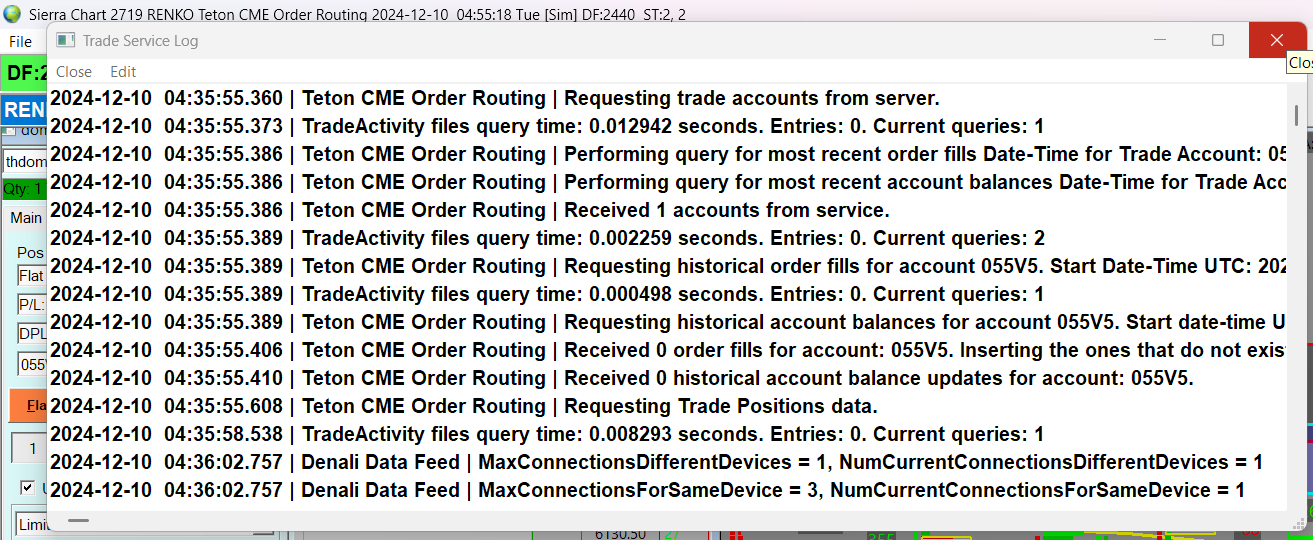Click the Sierra Chart globe icon
Screen dimensions: 1313x540
coord(12,14)
